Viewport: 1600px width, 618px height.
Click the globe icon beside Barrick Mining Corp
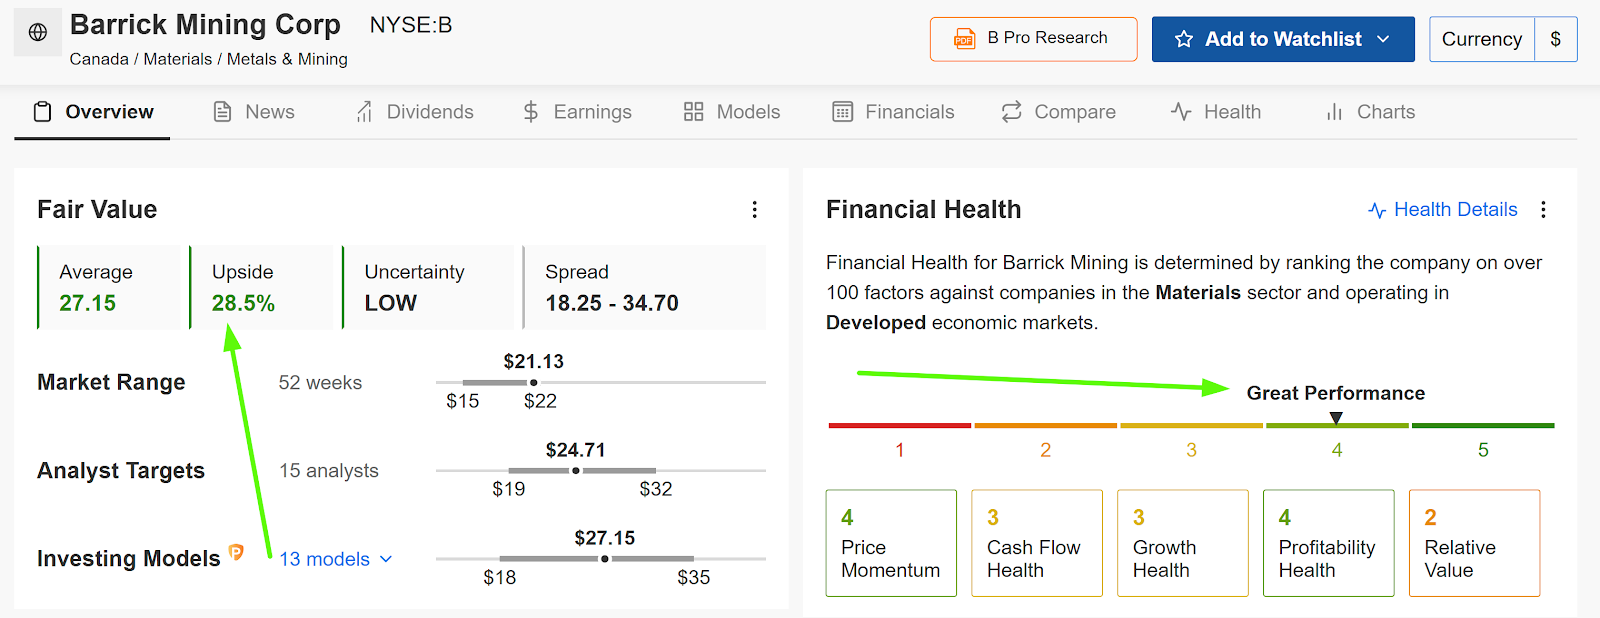tap(38, 32)
